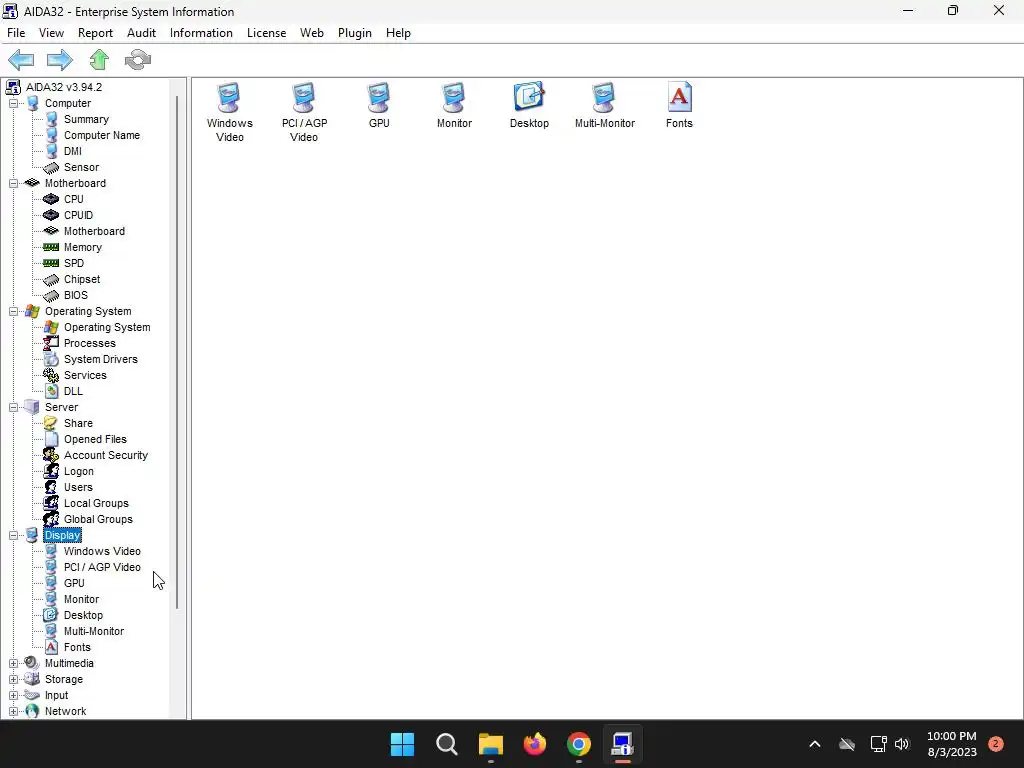The width and height of the screenshot is (1024, 768).
Task: Select System Drivers in the tree
Action: (101, 359)
